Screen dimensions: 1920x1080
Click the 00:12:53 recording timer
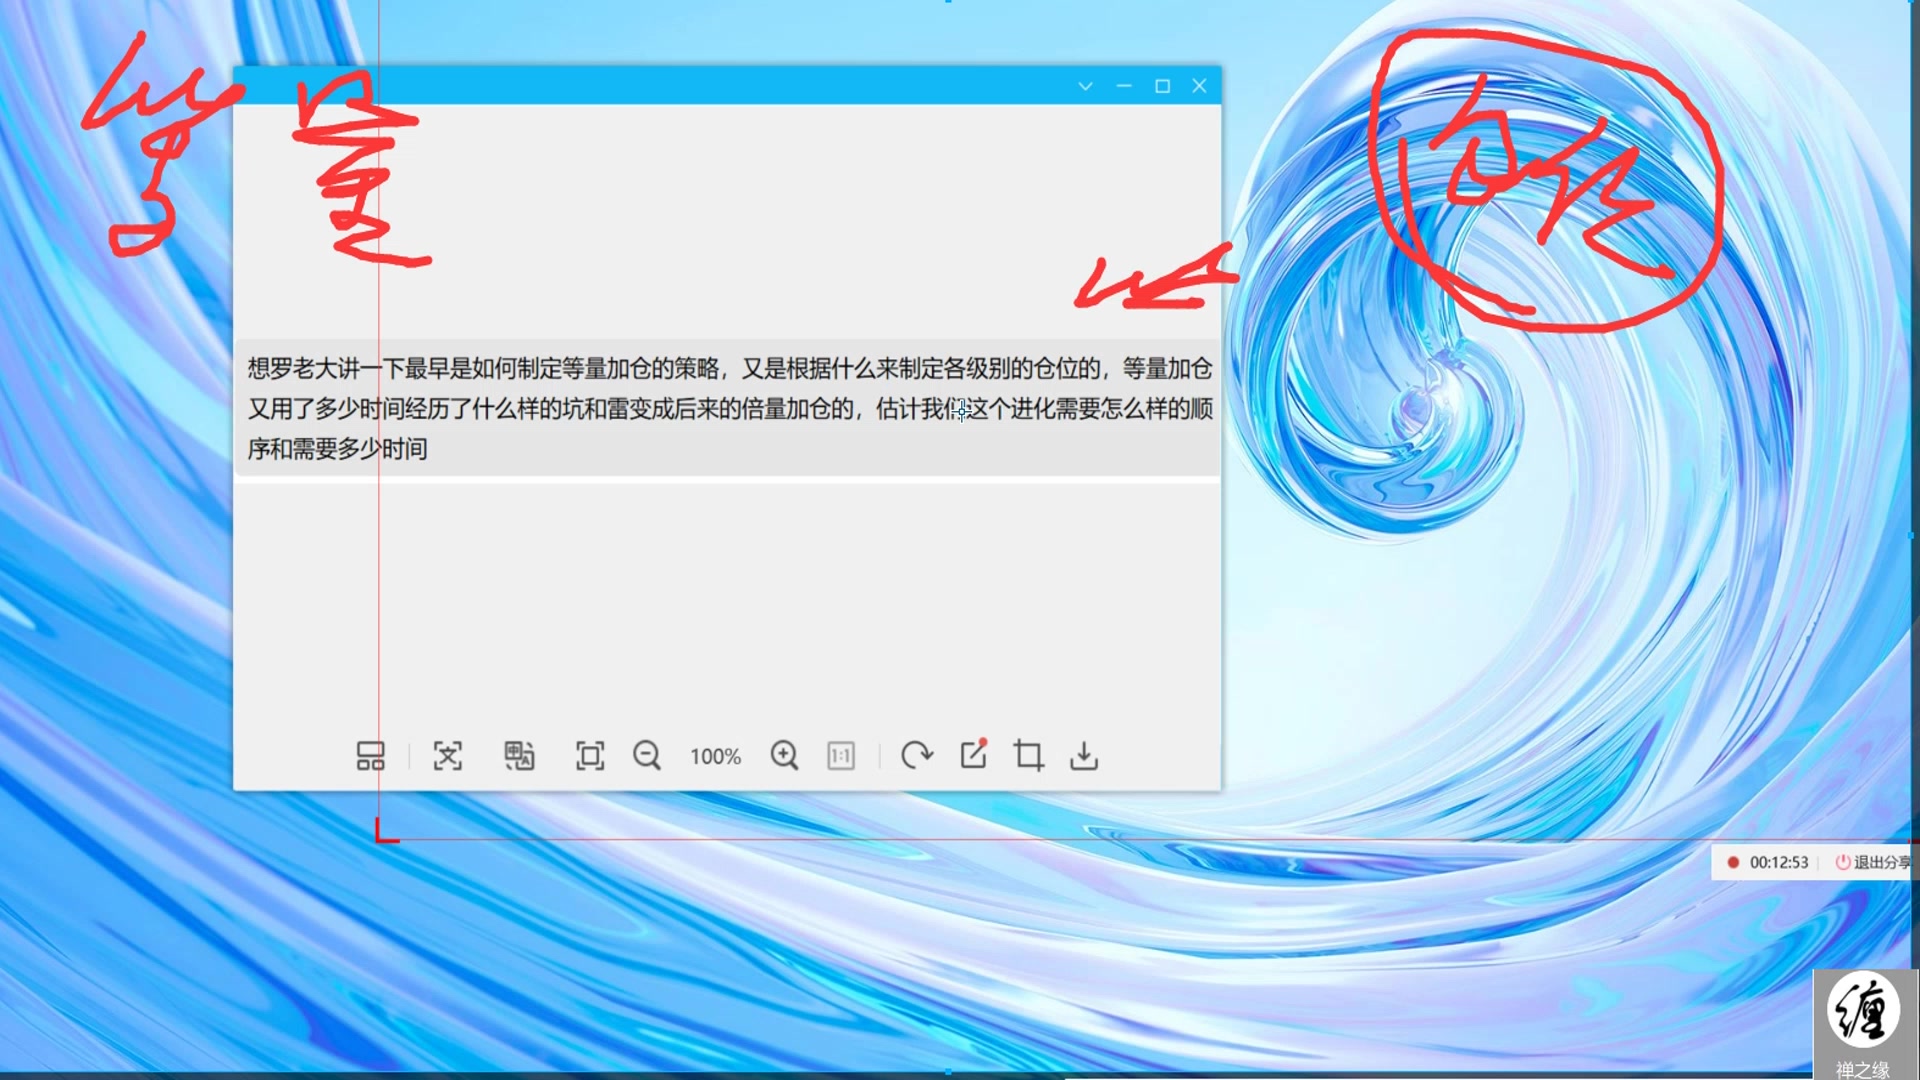(x=1779, y=862)
